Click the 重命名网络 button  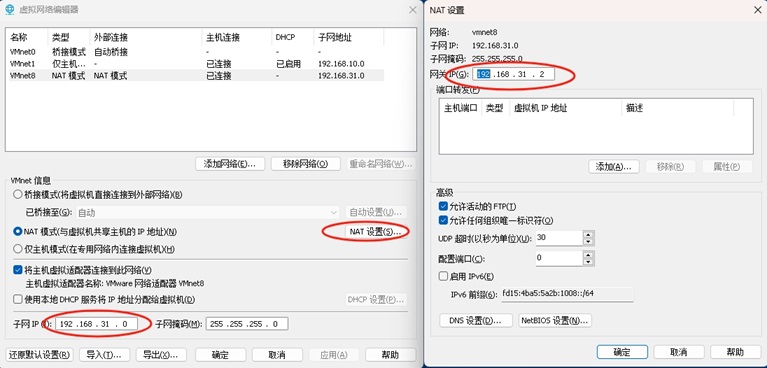pyautogui.click(x=381, y=163)
